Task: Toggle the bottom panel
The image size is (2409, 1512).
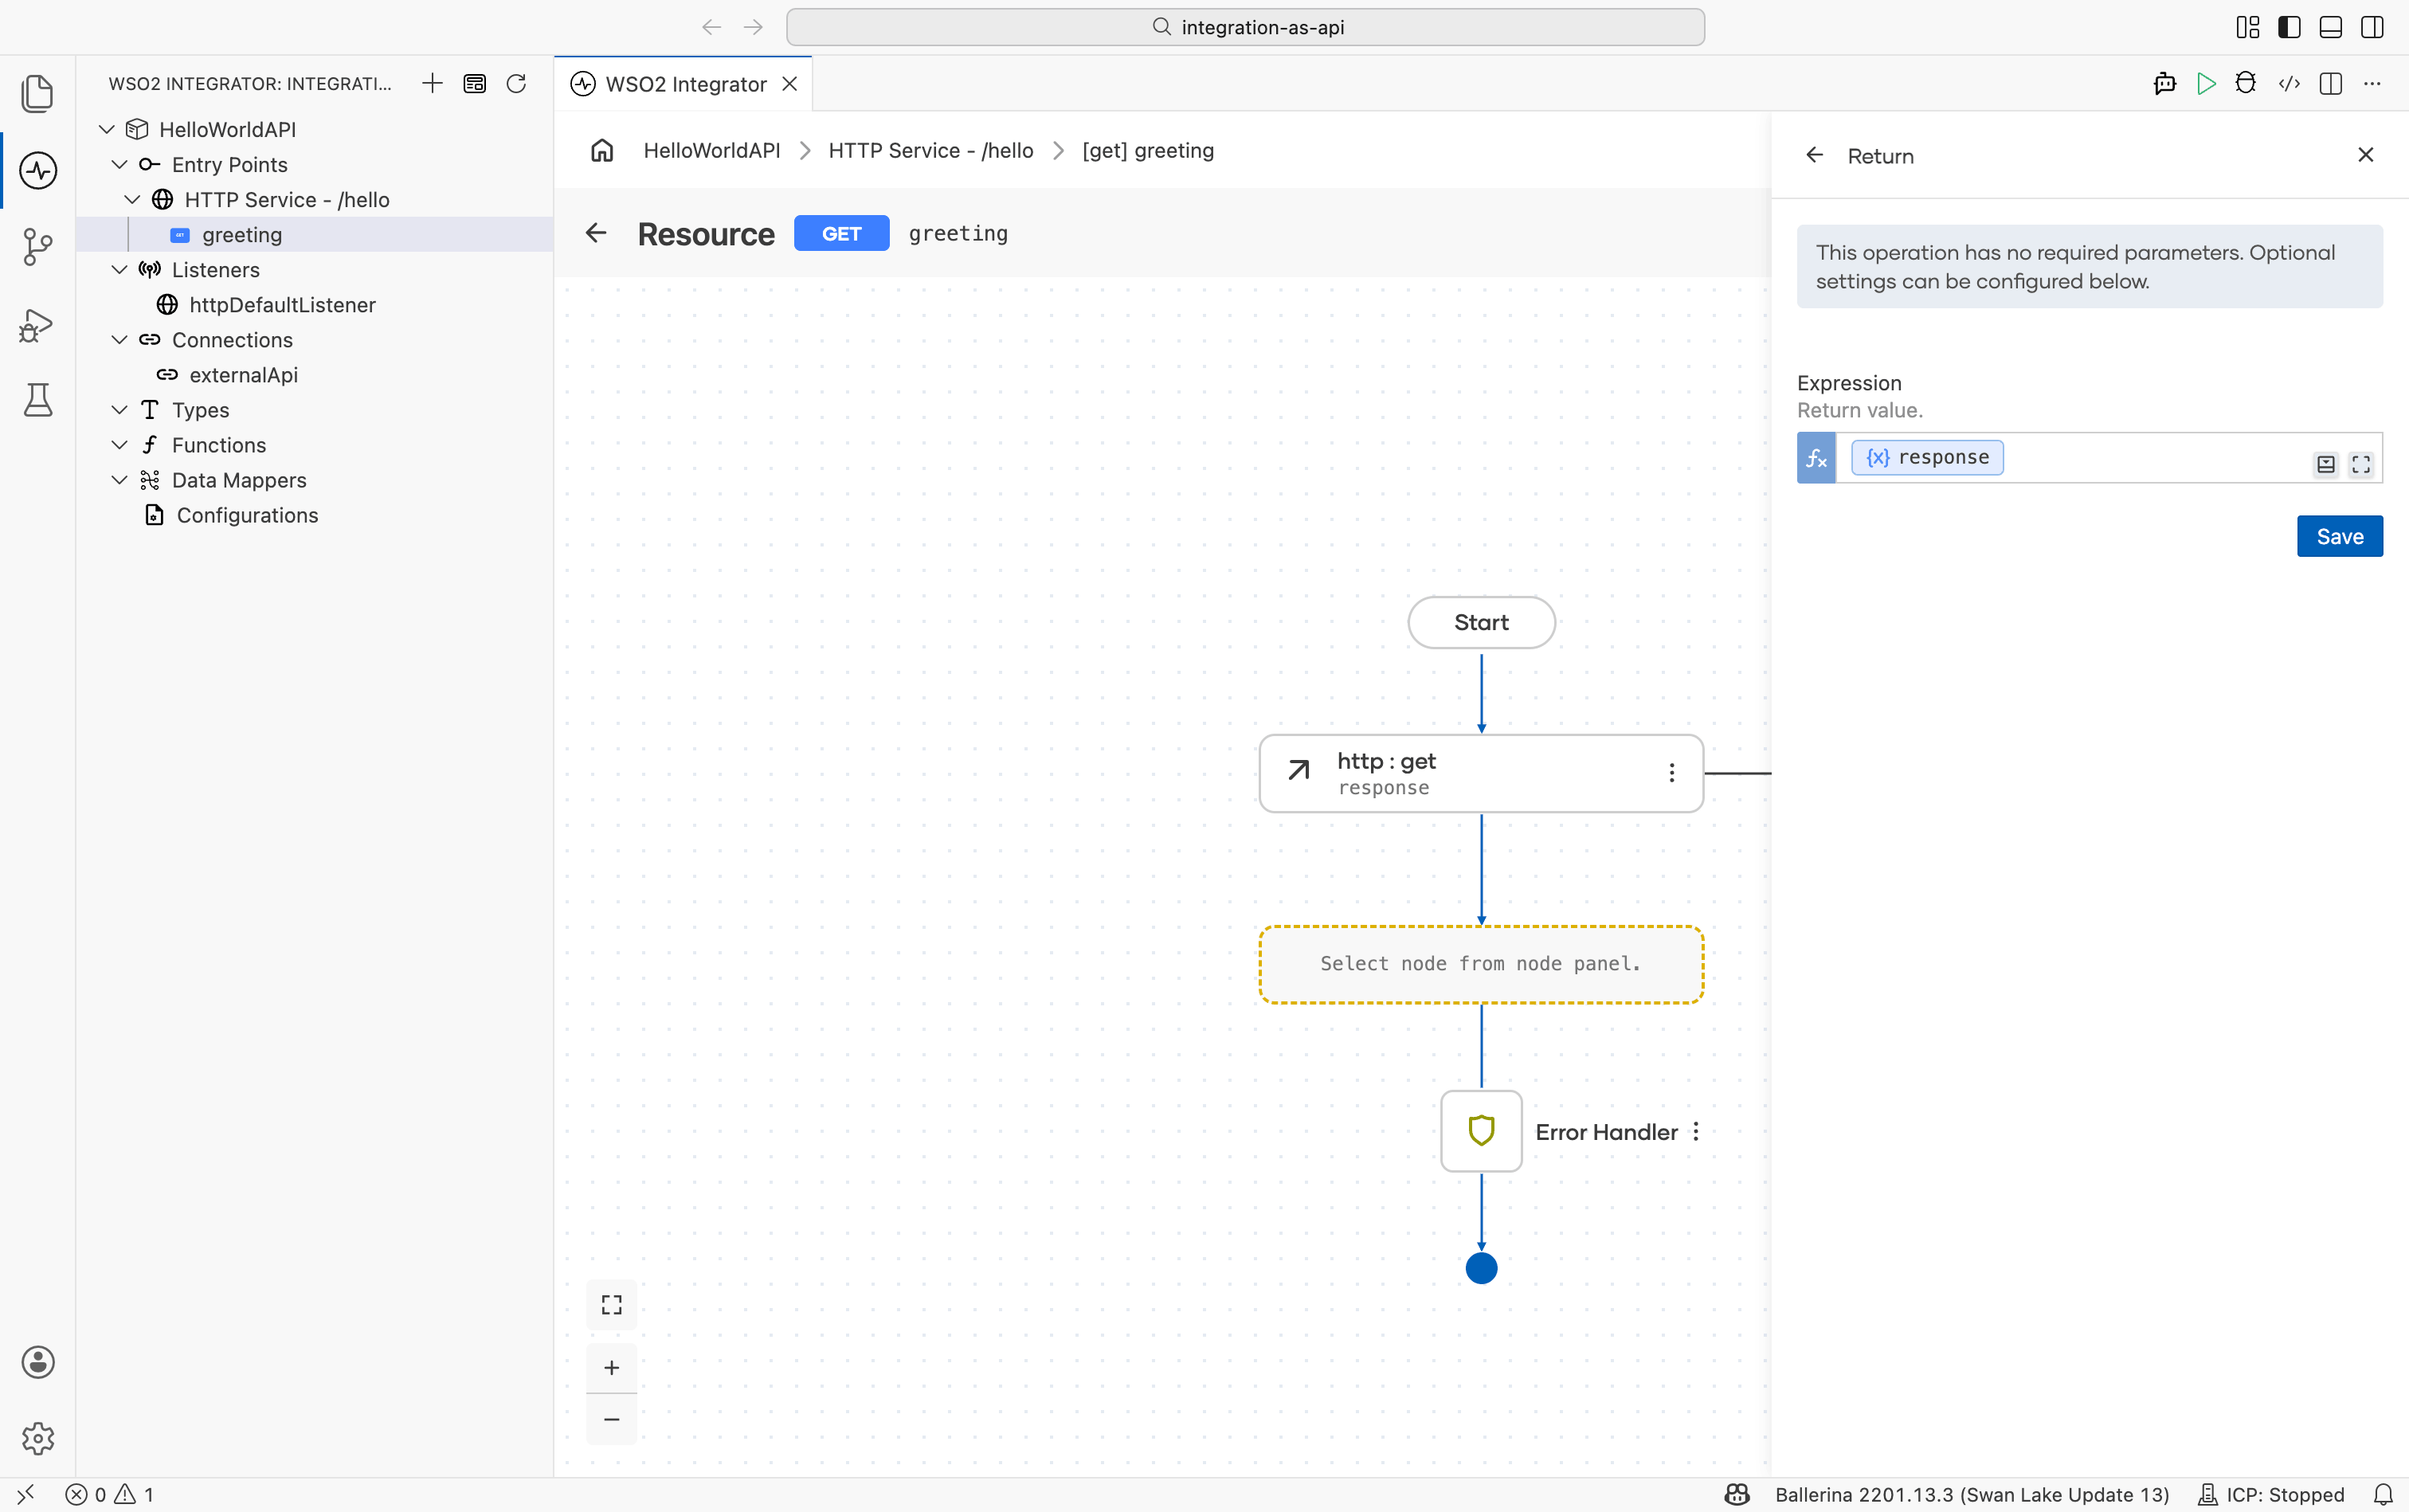Action: (x=2331, y=27)
